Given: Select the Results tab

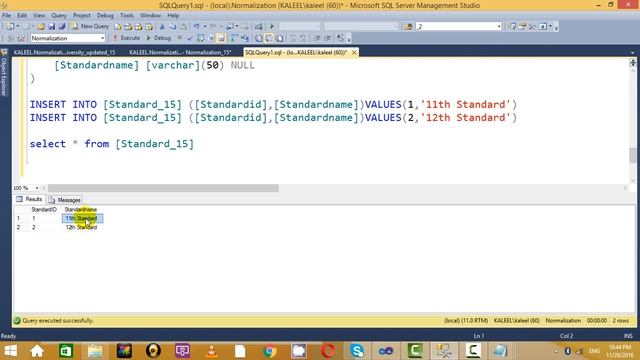Looking at the screenshot, I should (29, 200).
